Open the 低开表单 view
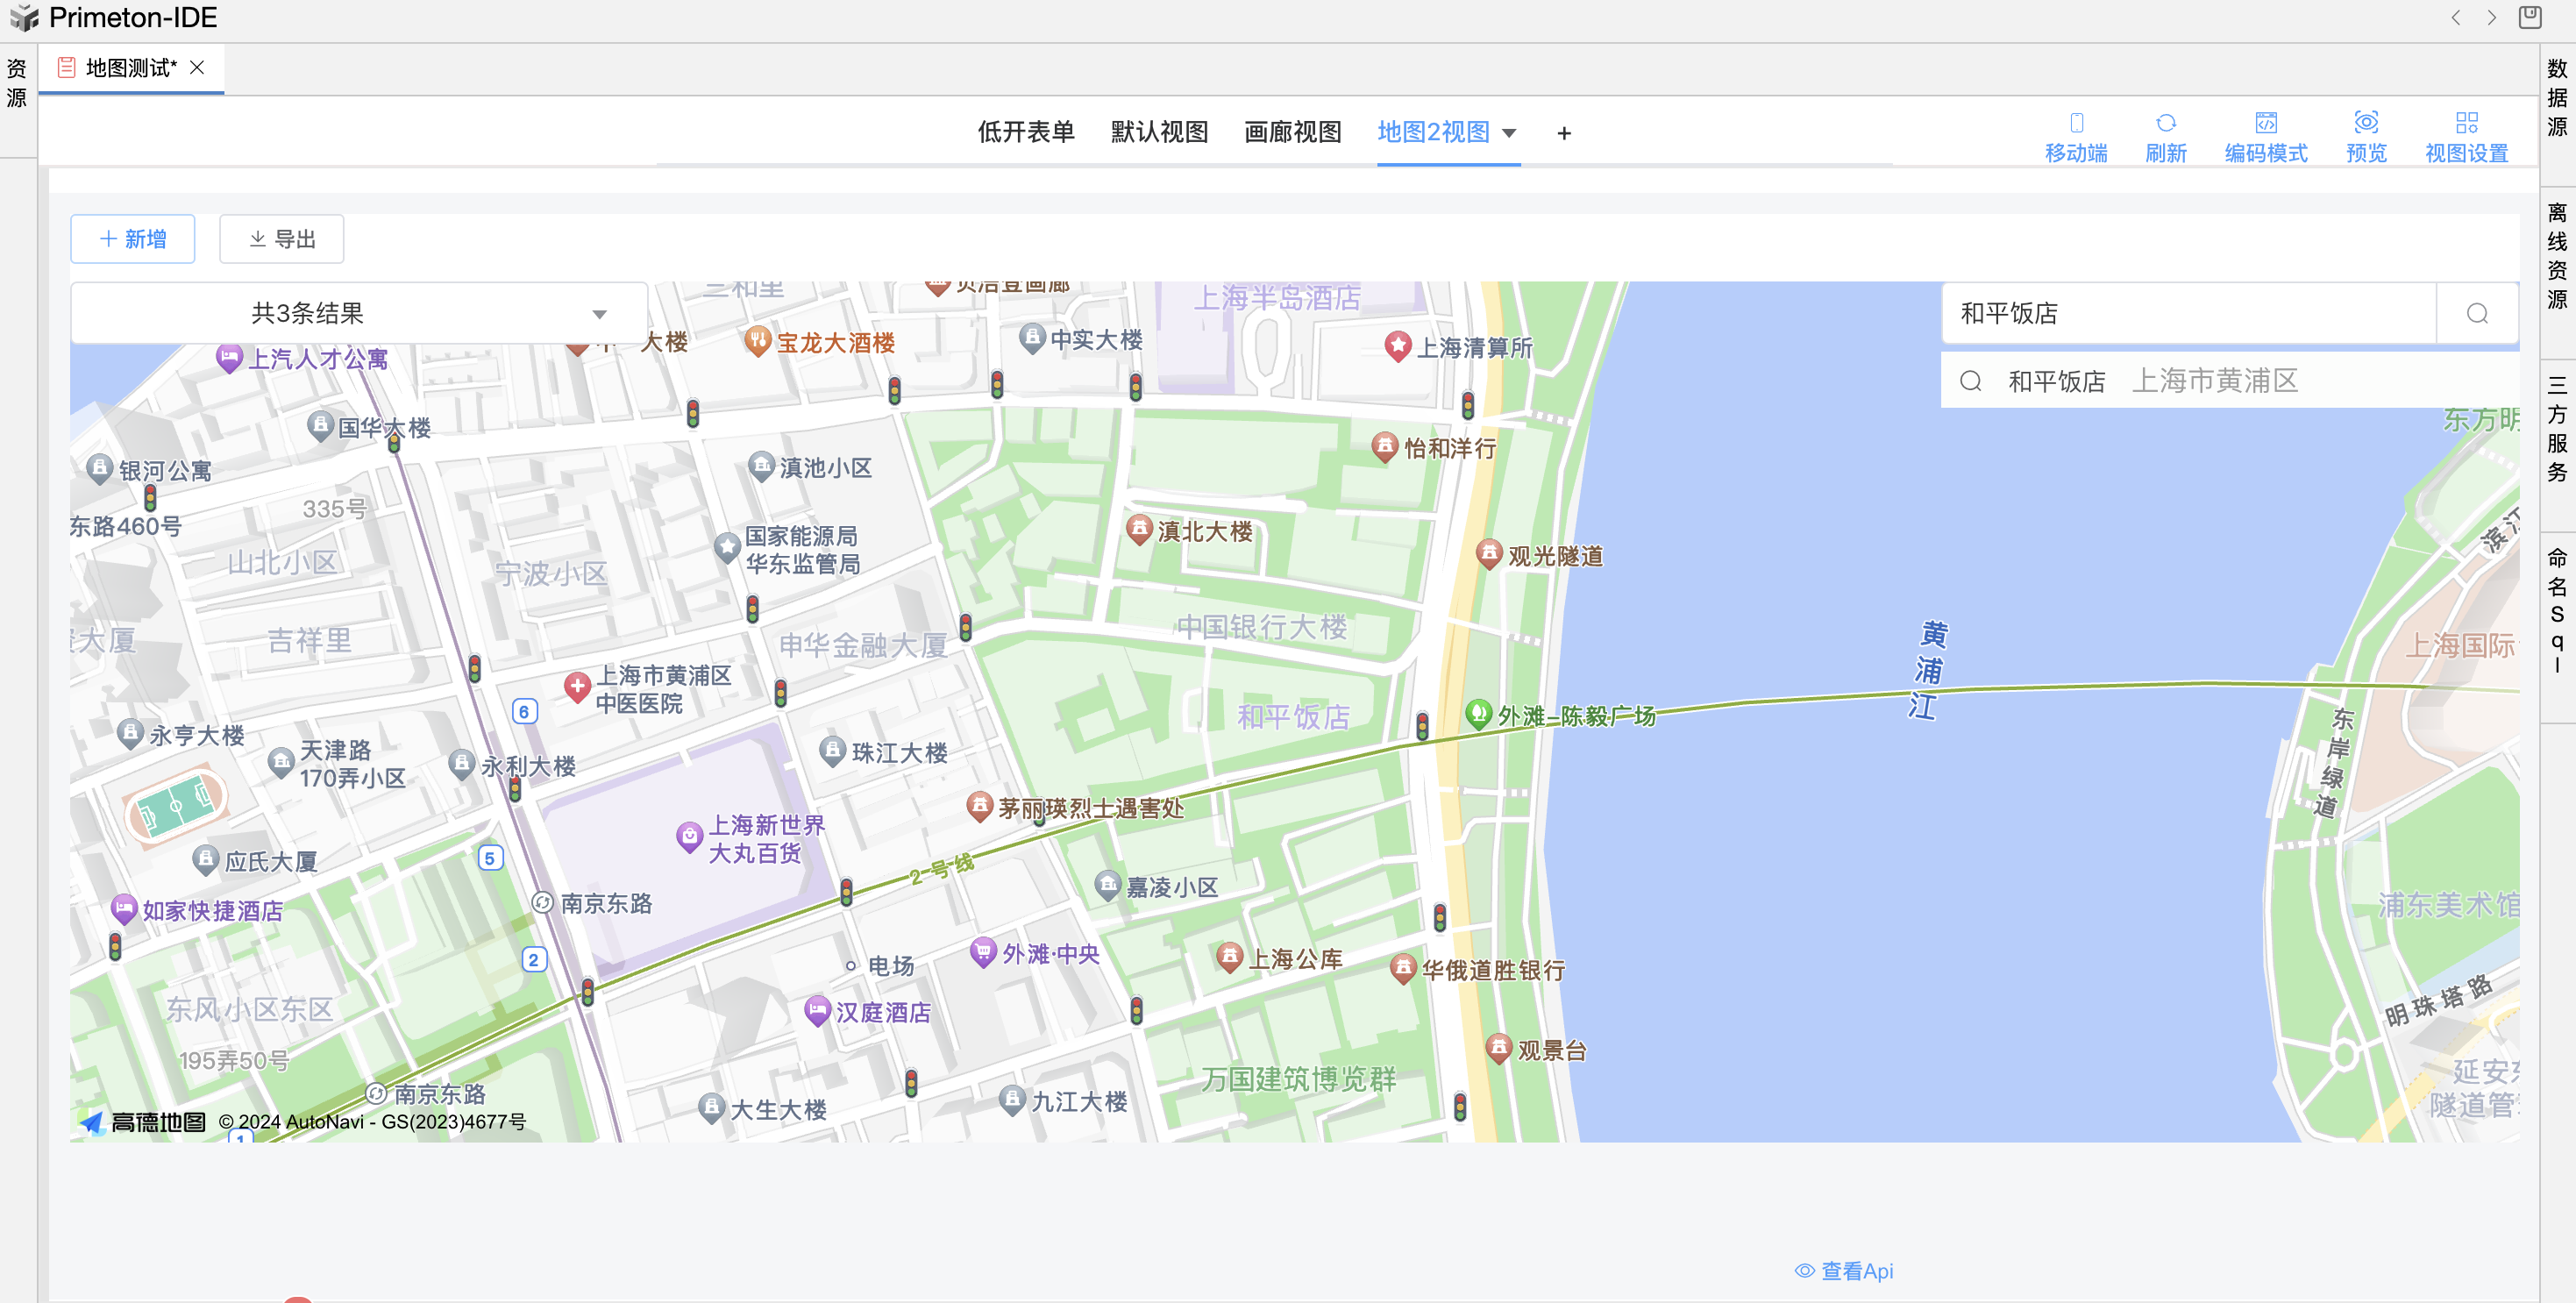The height and width of the screenshot is (1303, 2576). [1026, 132]
